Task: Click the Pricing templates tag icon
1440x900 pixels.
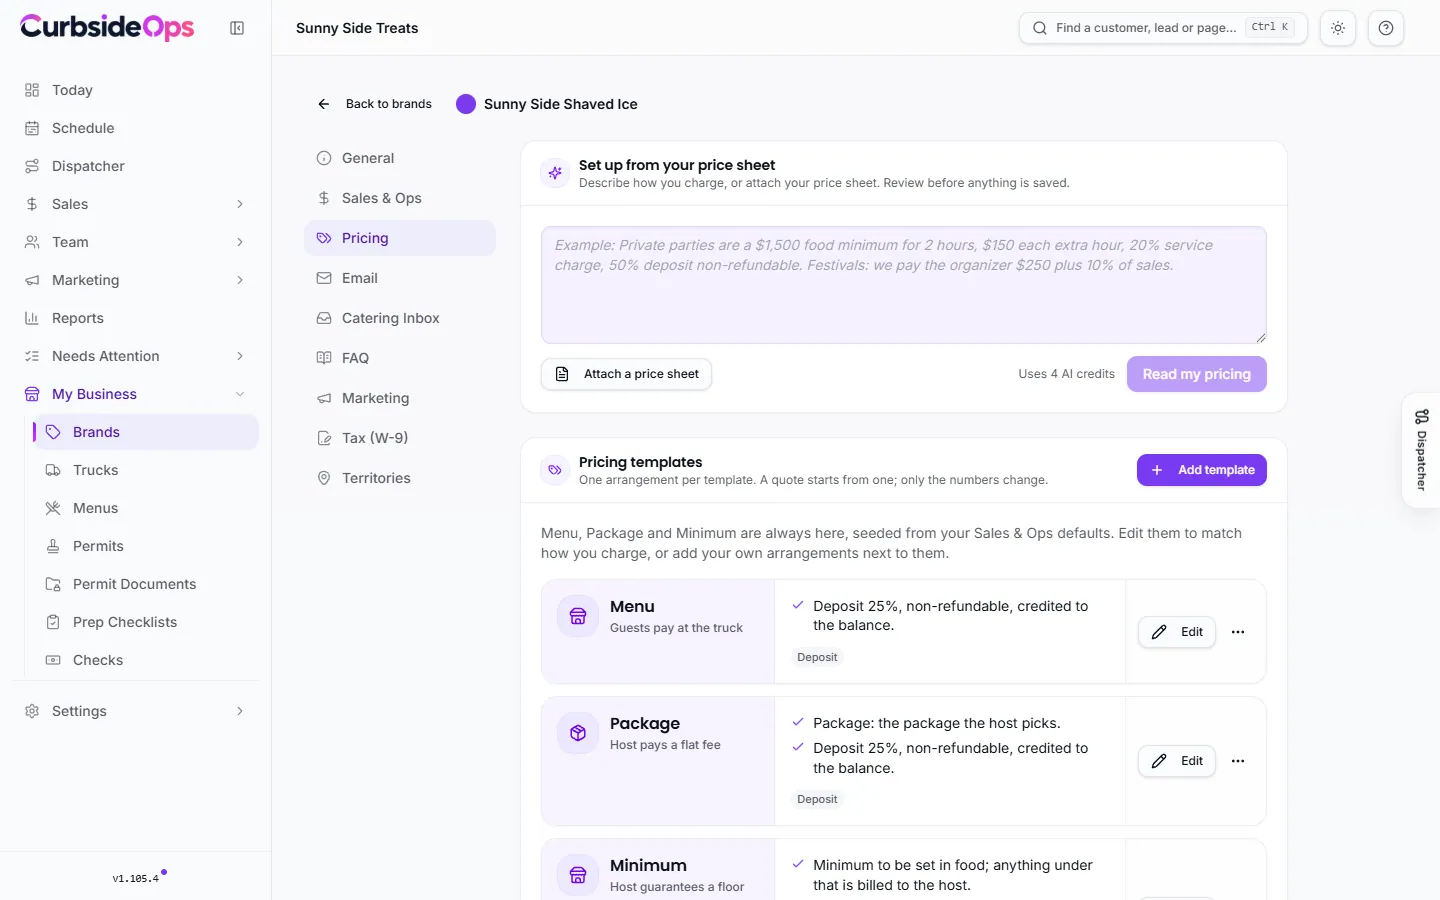Action: tap(555, 470)
